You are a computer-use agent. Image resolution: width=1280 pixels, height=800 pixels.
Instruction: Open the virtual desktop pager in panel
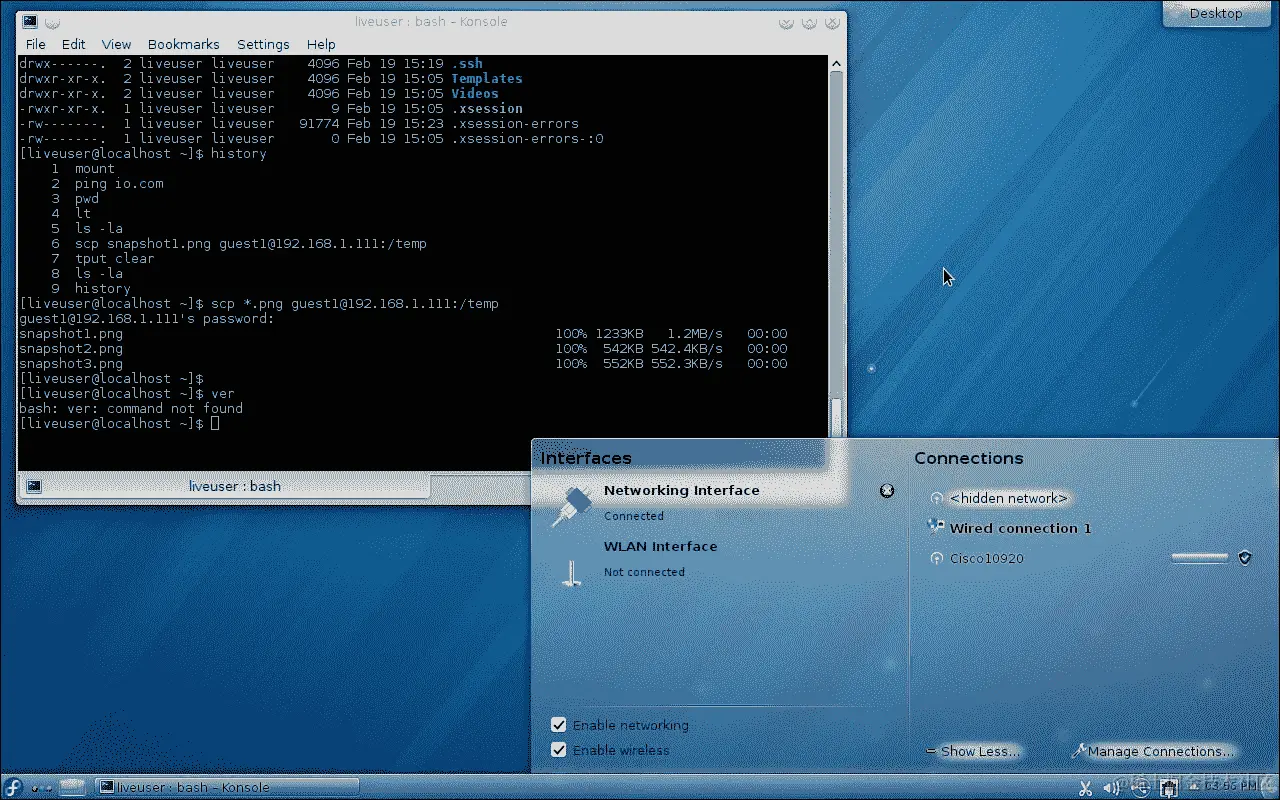70,787
